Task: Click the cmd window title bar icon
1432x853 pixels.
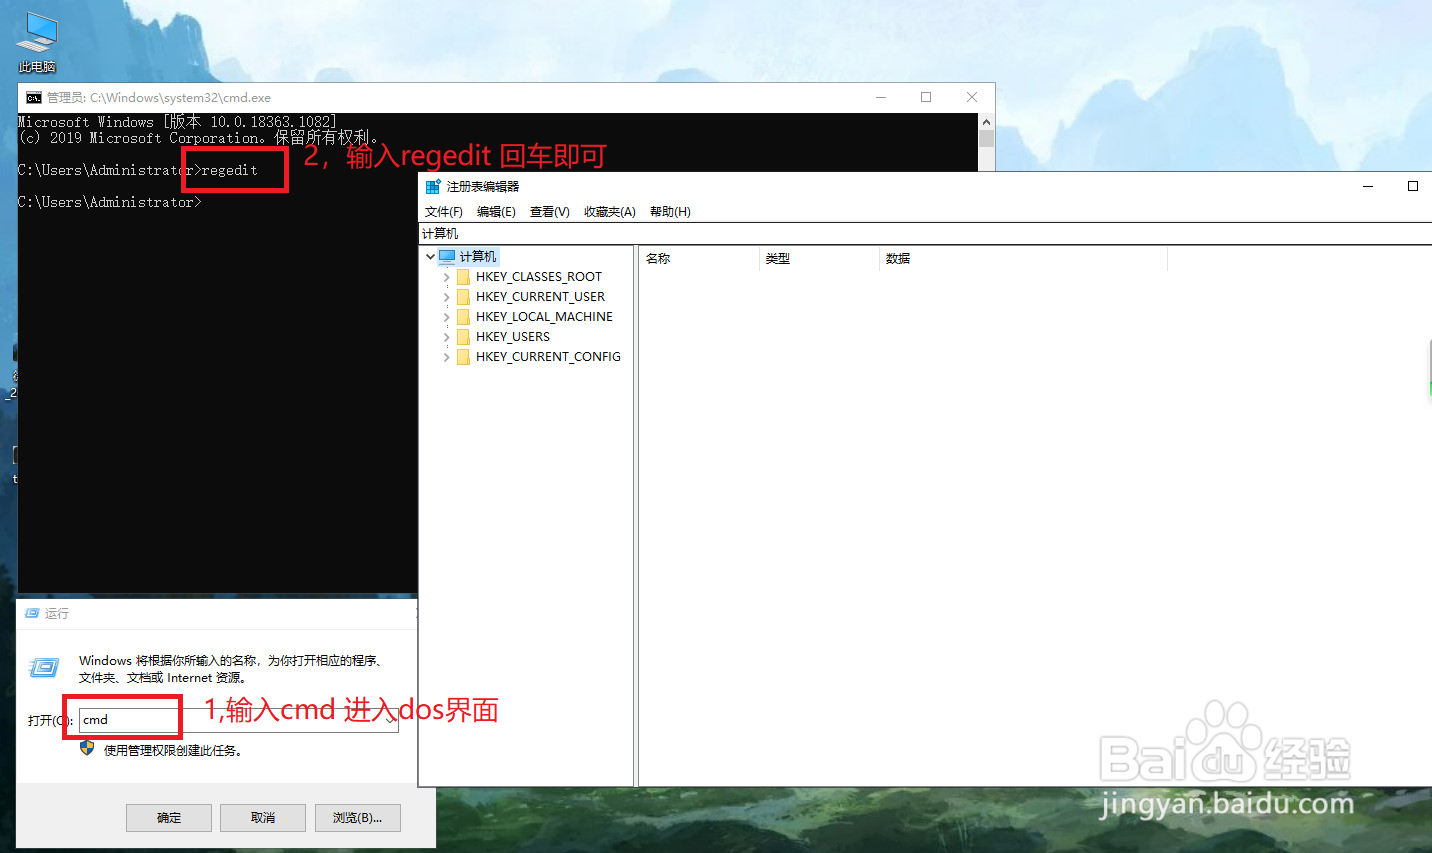Action: [x=34, y=98]
